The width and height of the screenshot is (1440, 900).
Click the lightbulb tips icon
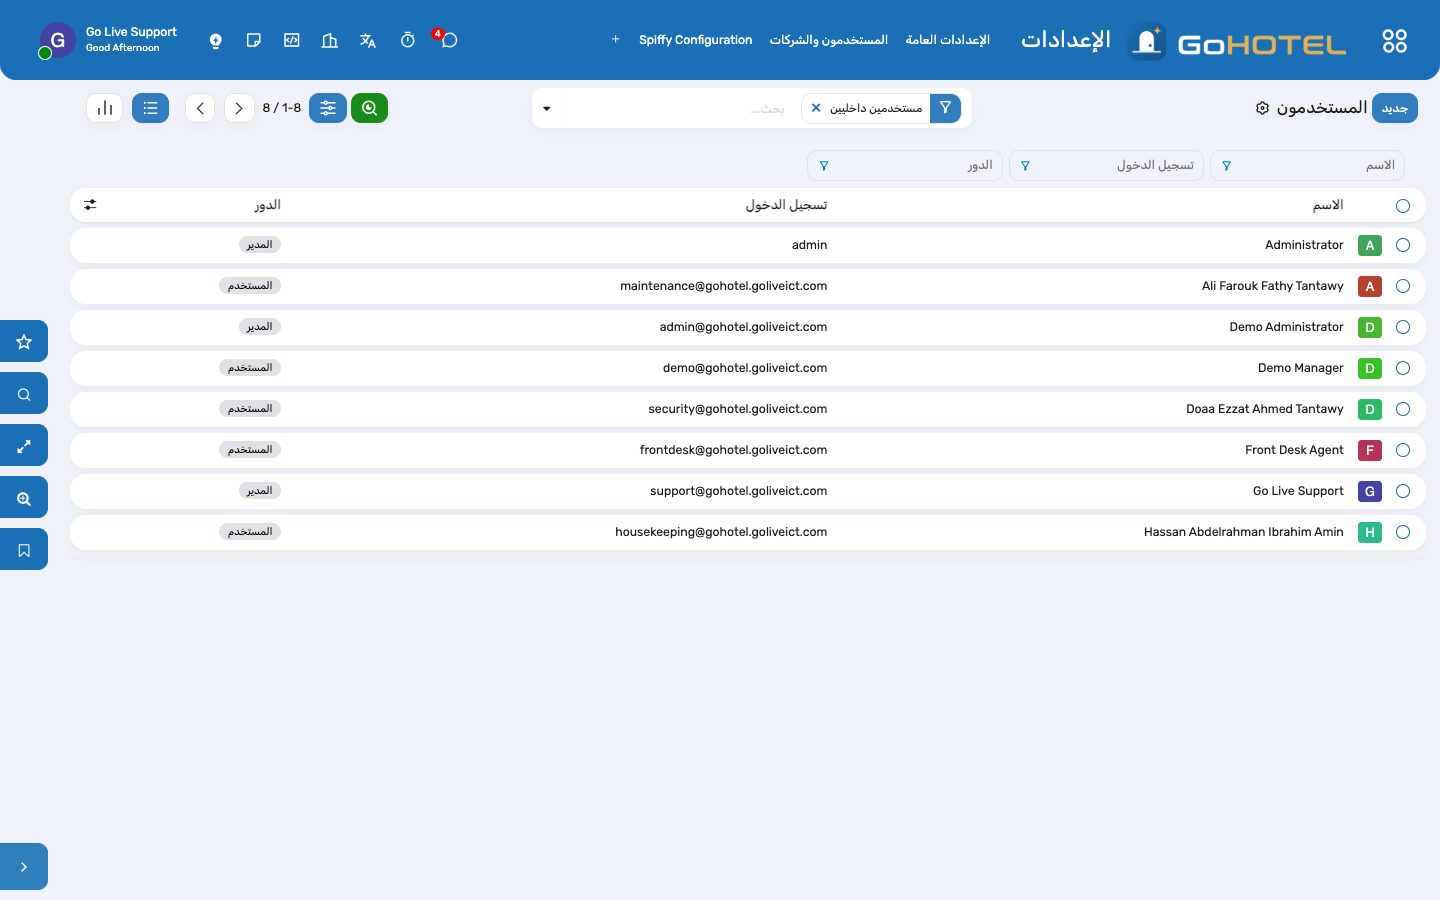[215, 40]
